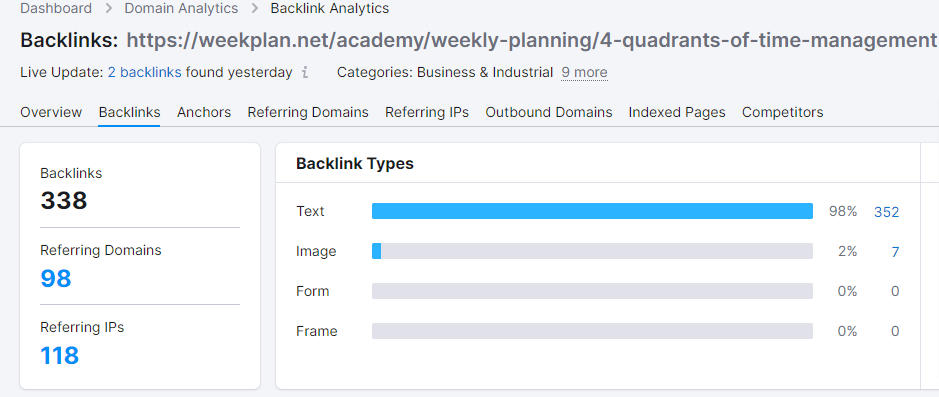The image size is (939, 397).
Task: Click the Image backlink type bar
Action: [592, 251]
